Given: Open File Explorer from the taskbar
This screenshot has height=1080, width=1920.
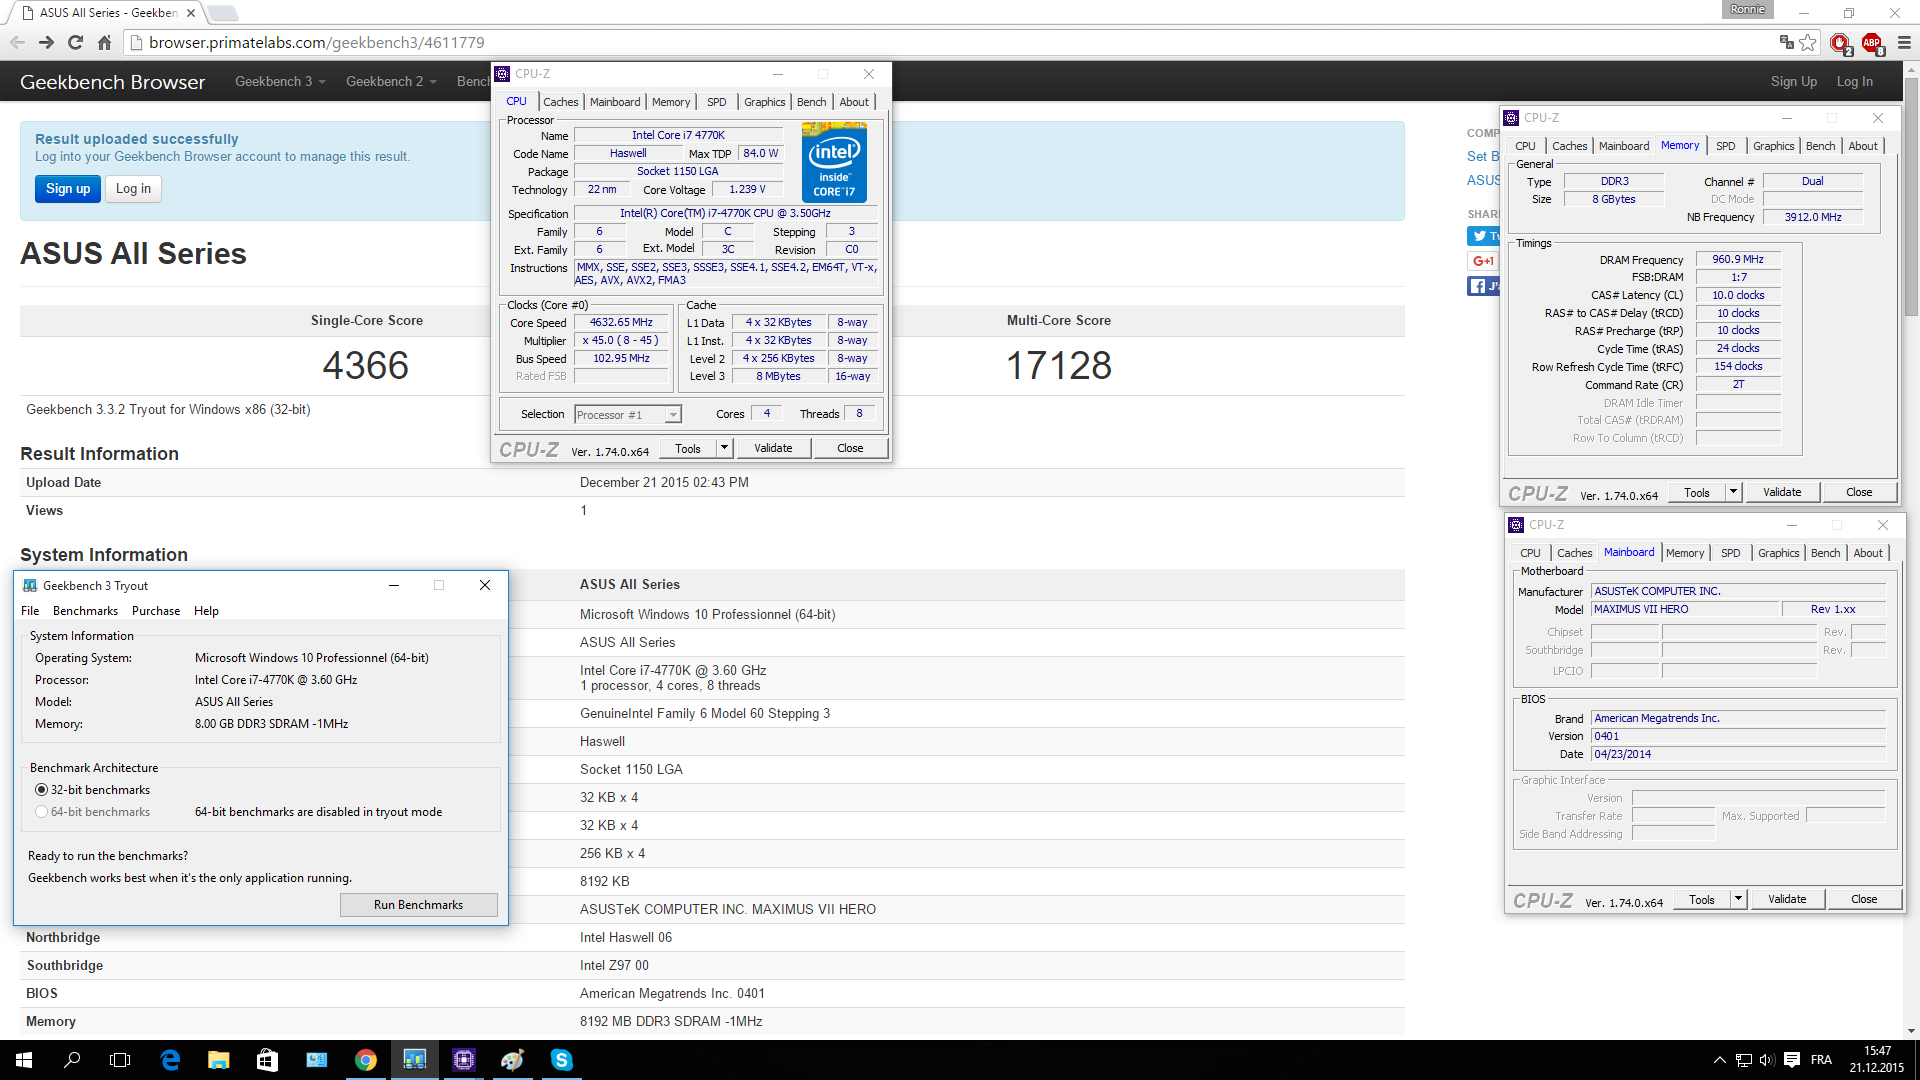Looking at the screenshot, I should [219, 1060].
